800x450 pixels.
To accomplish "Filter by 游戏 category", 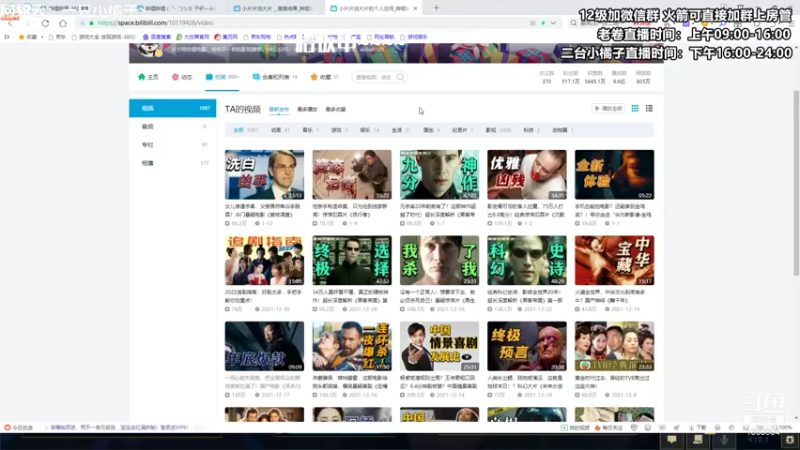I will 339,130.
